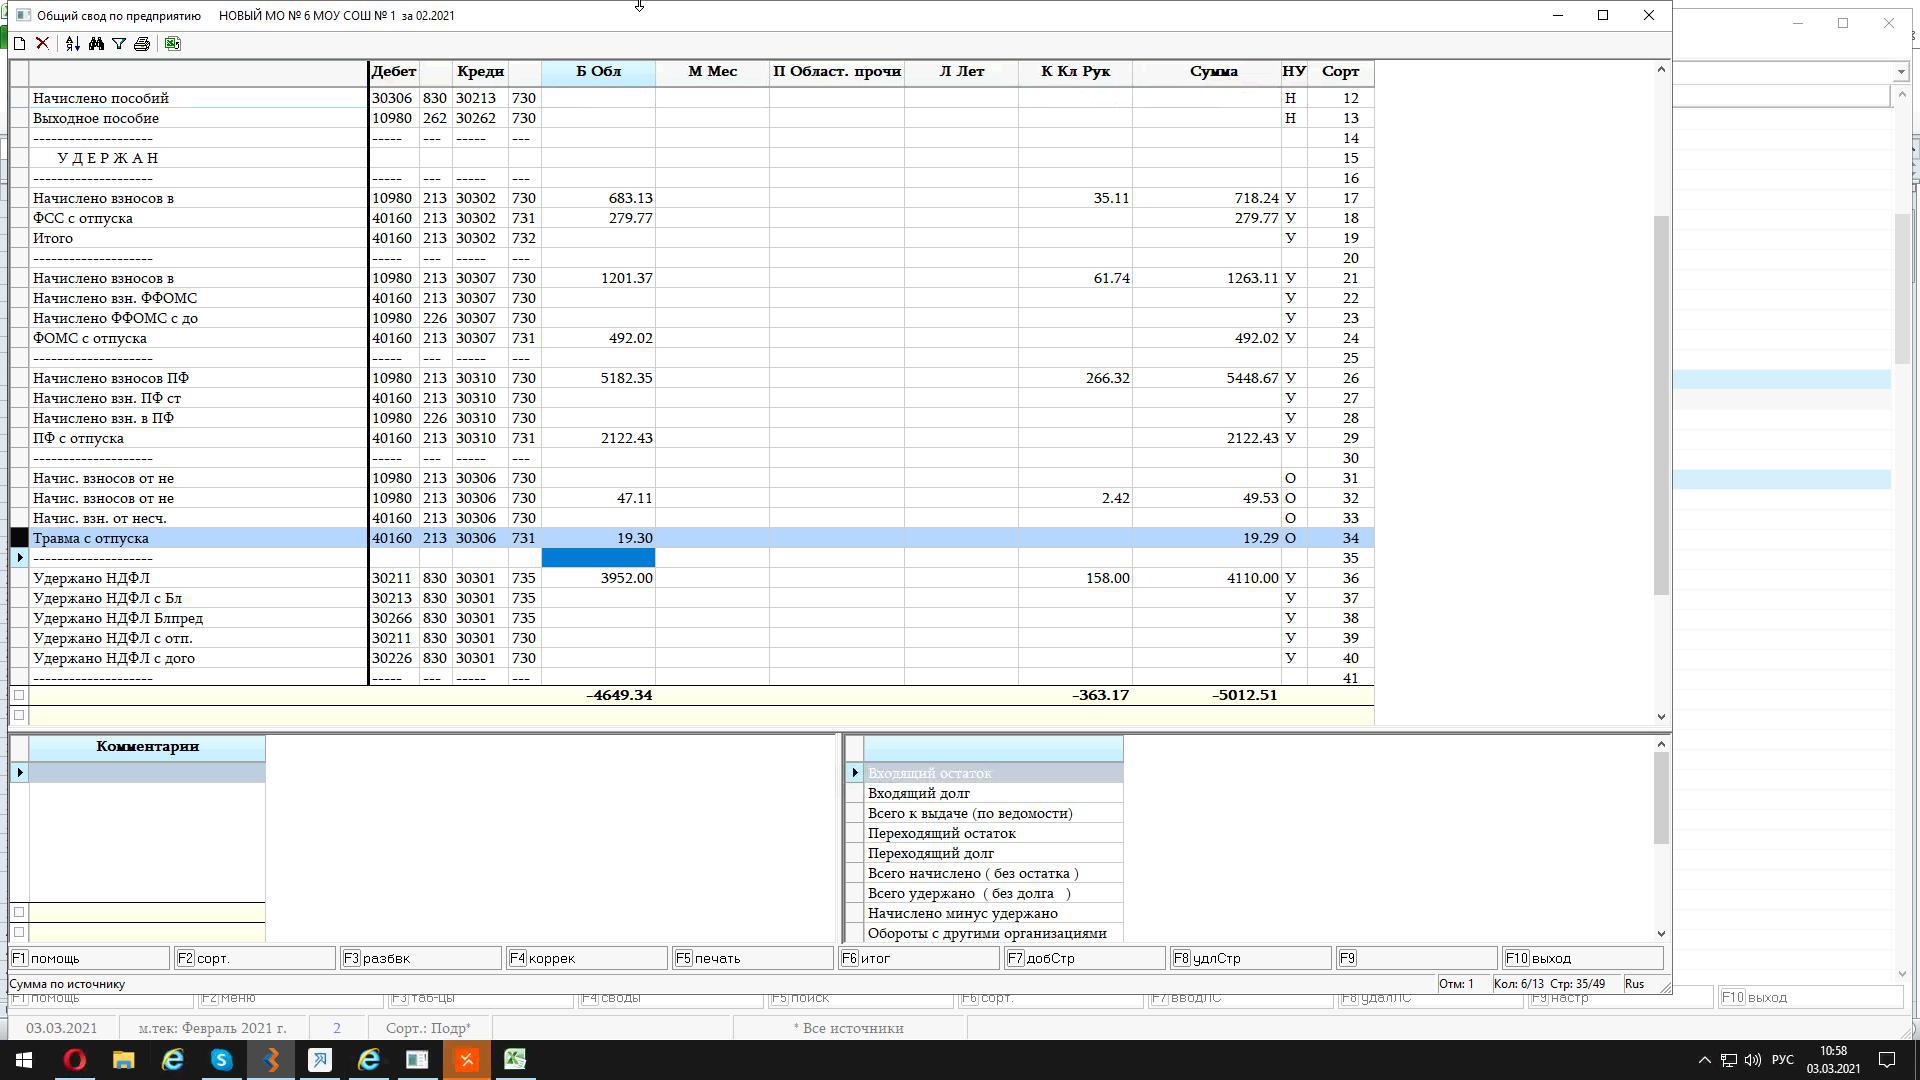Click F4 коррек button
The image size is (1920, 1080).
[587, 958]
